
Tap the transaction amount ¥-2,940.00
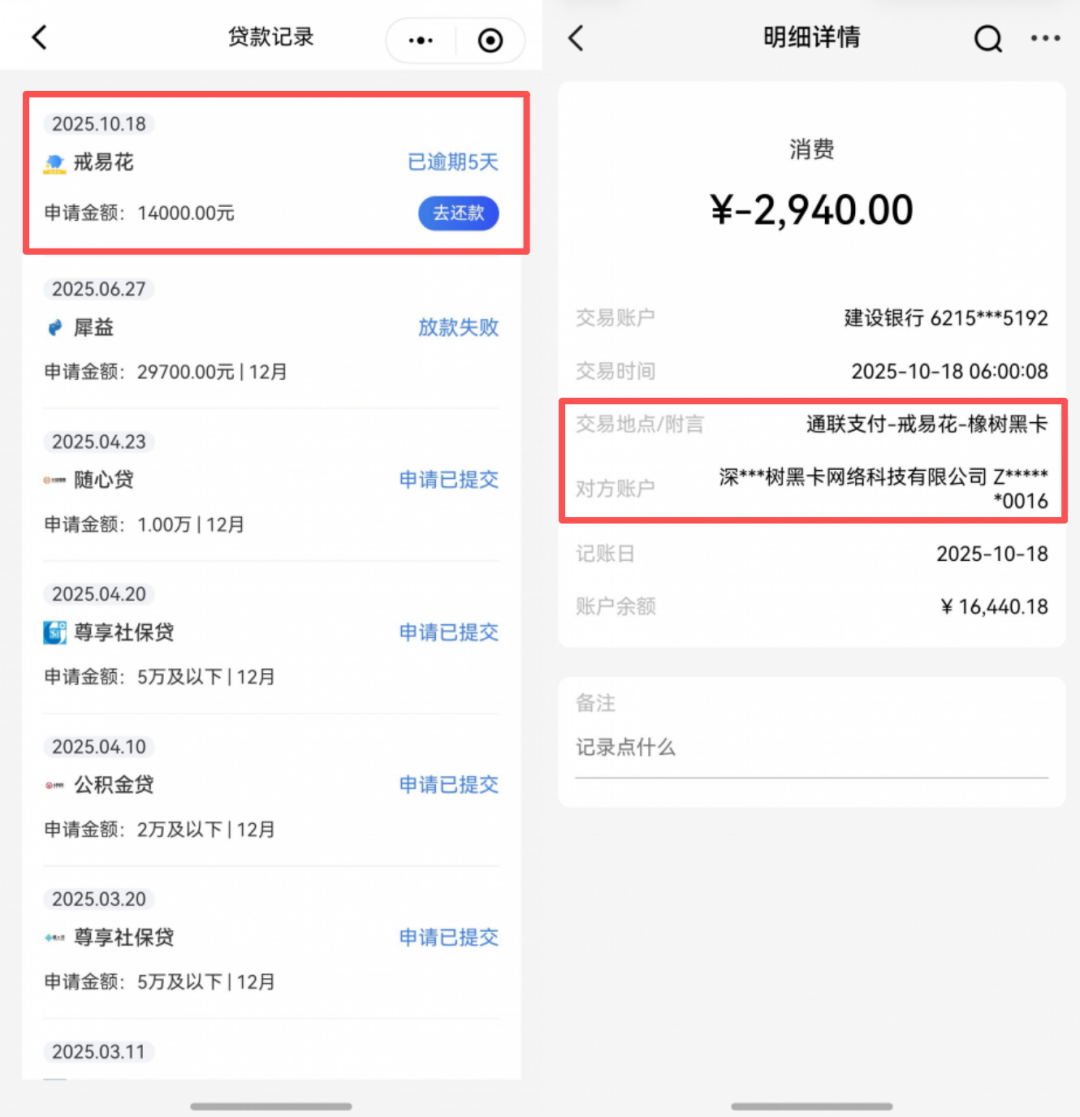[x=811, y=210]
